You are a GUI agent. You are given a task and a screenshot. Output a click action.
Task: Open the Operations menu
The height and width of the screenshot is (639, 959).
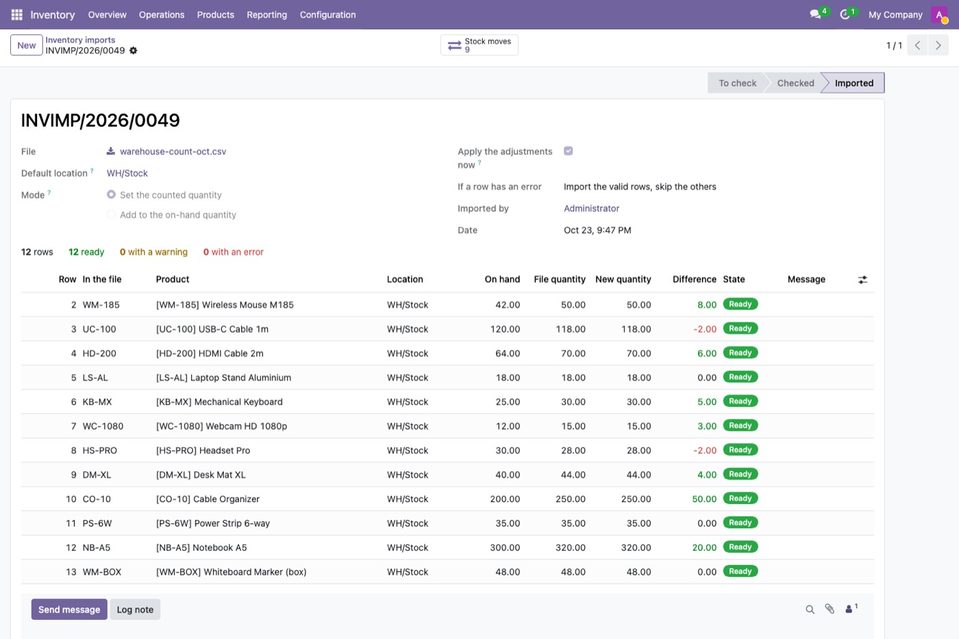click(x=161, y=15)
